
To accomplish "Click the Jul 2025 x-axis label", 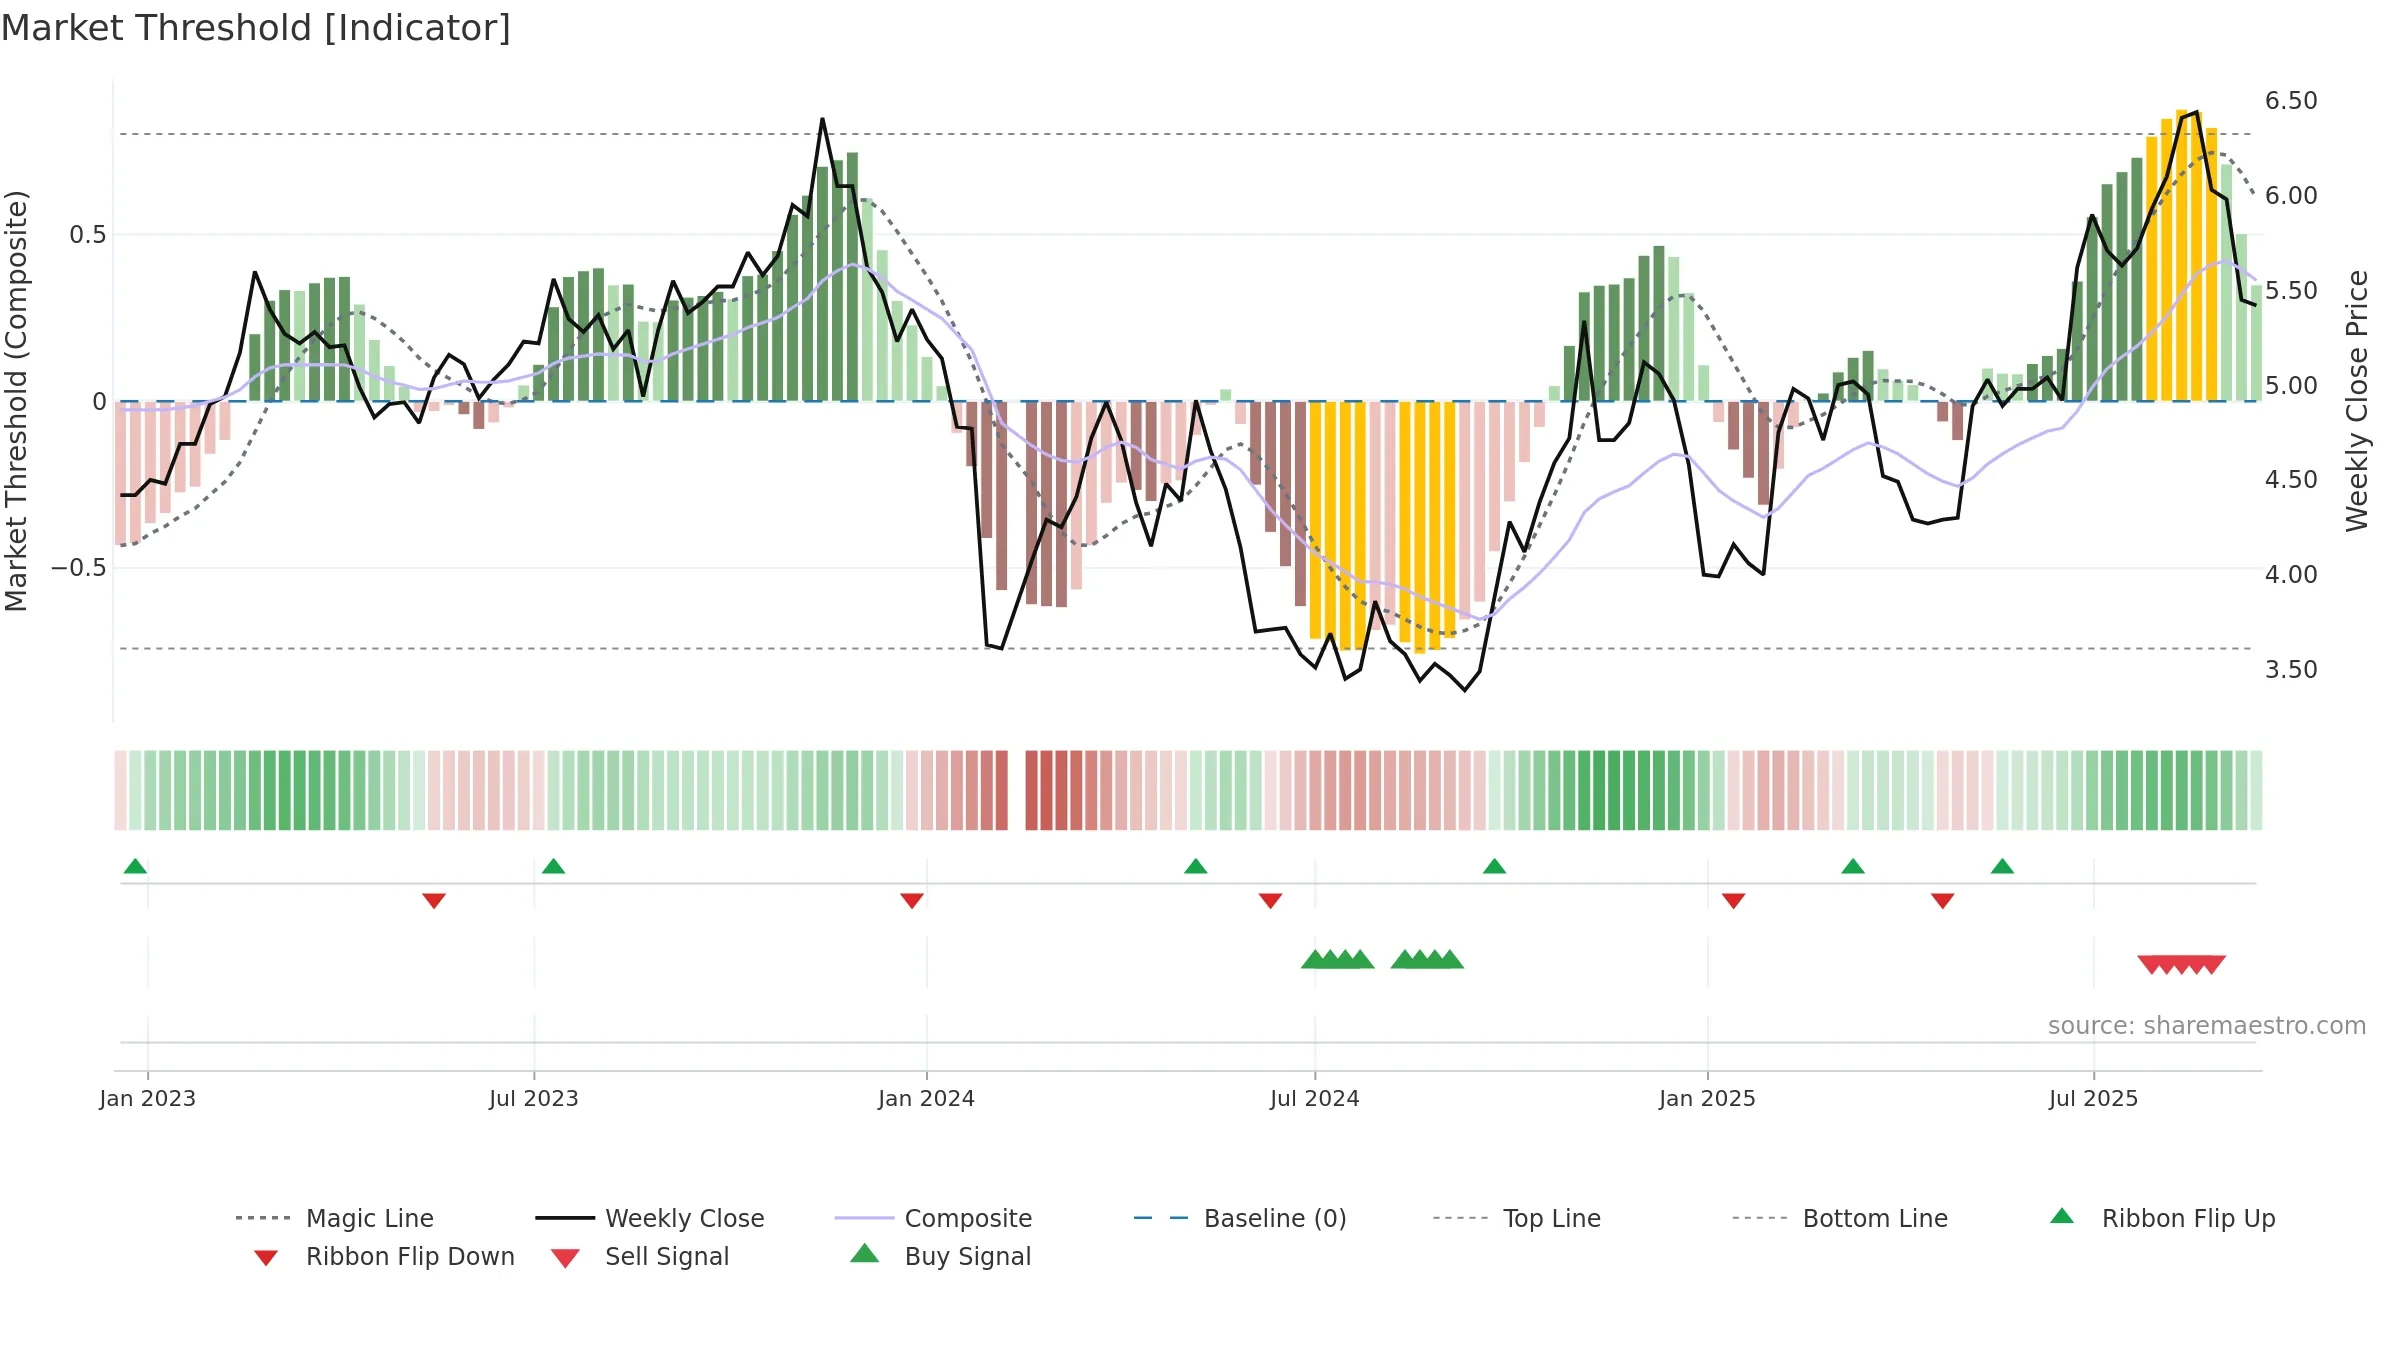I will tap(2094, 1098).
